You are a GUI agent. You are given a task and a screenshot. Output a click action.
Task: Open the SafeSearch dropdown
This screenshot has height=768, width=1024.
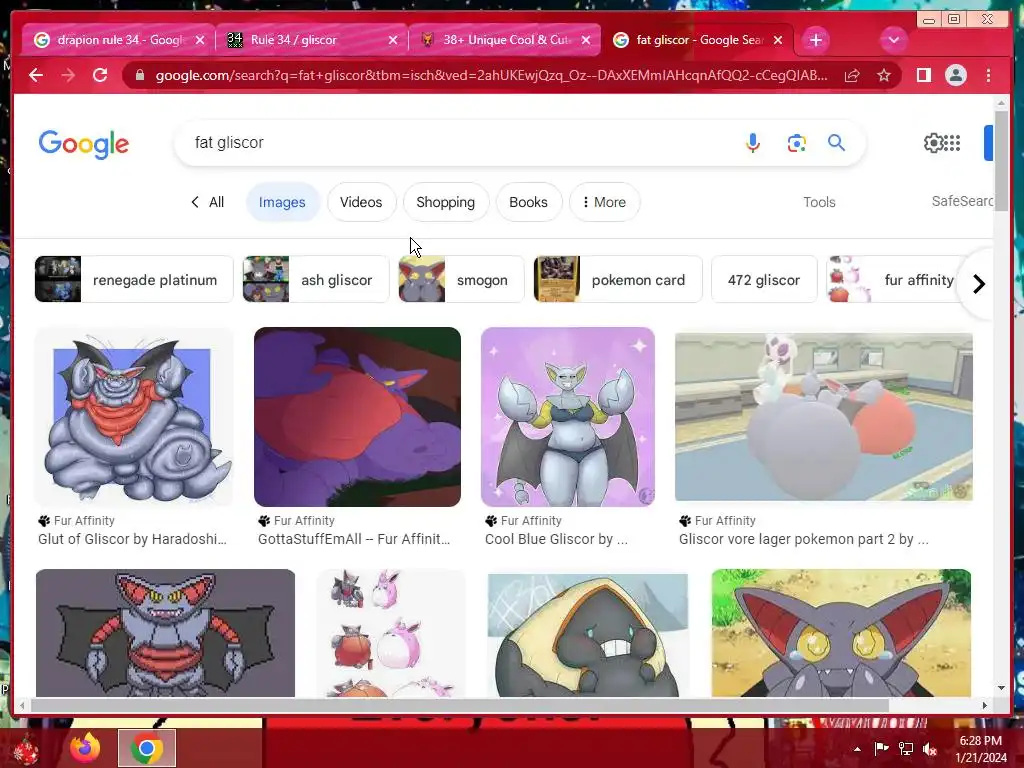962,201
